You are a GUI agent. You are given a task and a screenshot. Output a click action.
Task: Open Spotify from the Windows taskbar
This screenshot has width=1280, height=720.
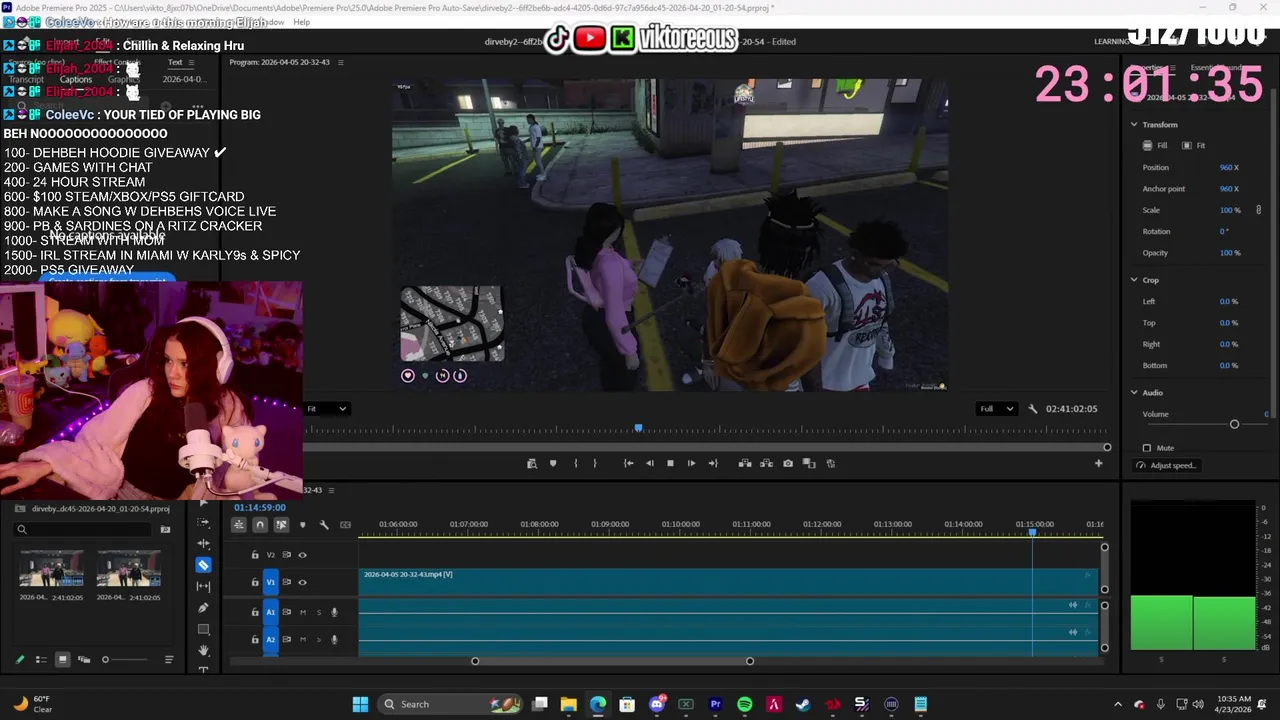pos(745,704)
